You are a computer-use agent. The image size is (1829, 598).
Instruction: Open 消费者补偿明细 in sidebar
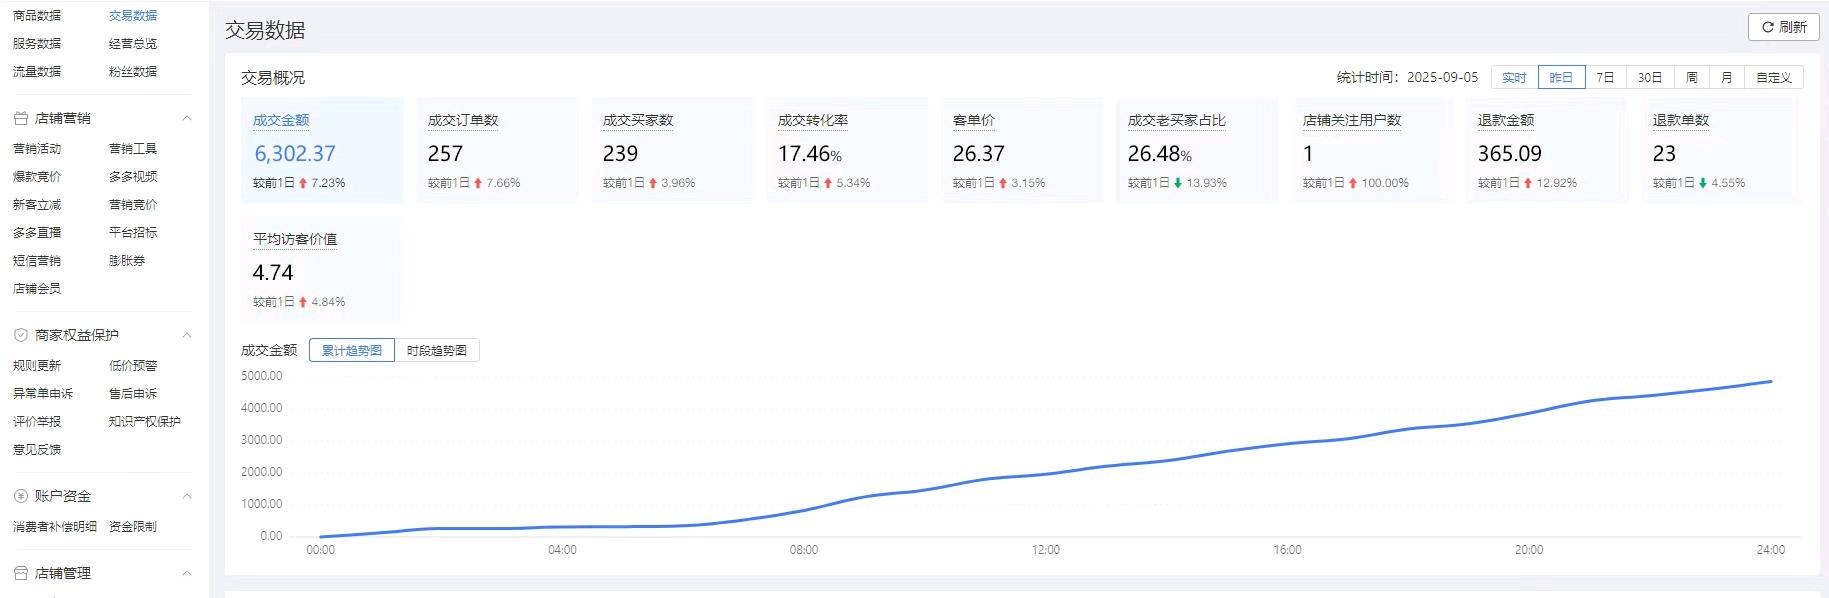(x=55, y=526)
